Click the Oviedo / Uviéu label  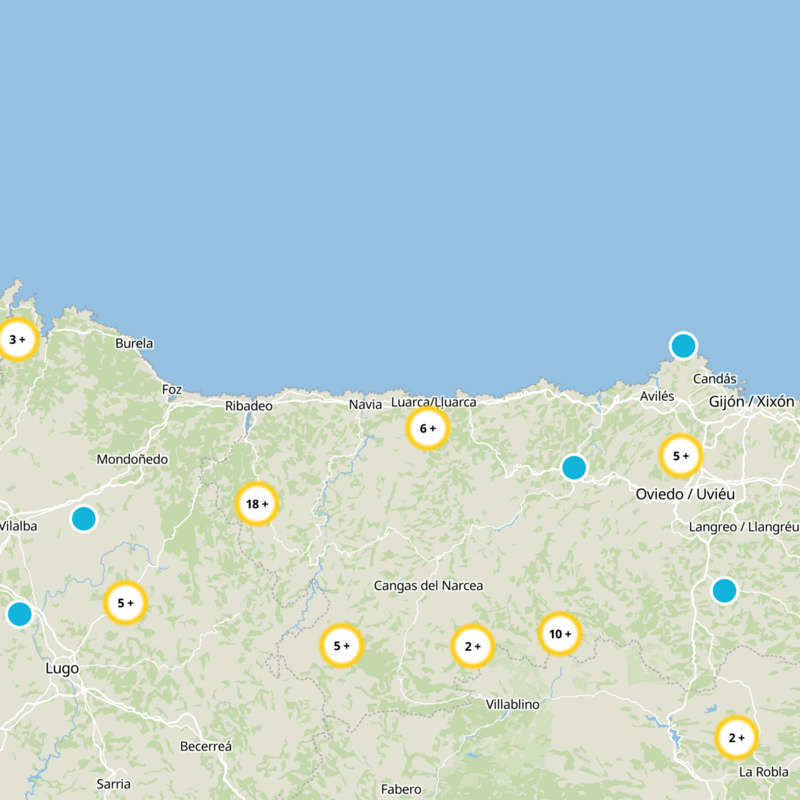tap(685, 494)
